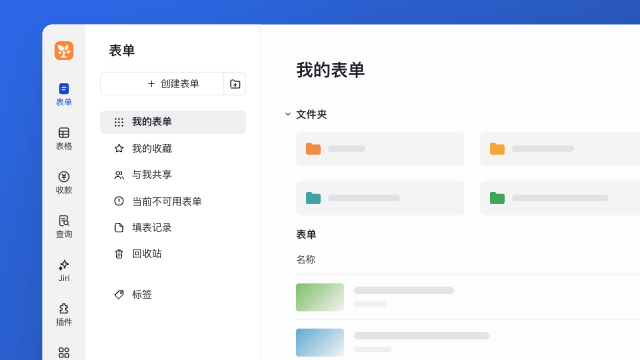Open the 表单 section in left rail
The height and width of the screenshot is (360, 640).
tap(64, 95)
